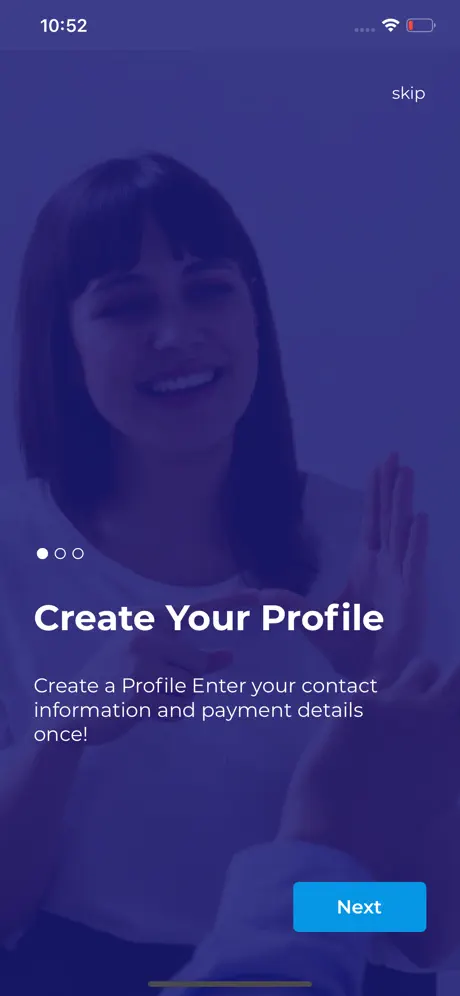The width and height of the screenshot is (460, 996).
Task: Click the blue Next button
Action: pos(360,906)
